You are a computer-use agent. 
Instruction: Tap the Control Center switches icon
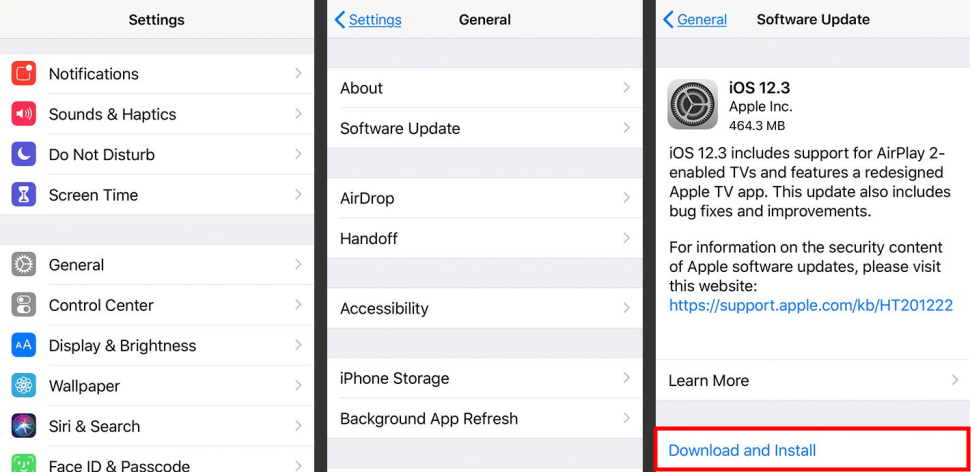[x=24, y=305]
